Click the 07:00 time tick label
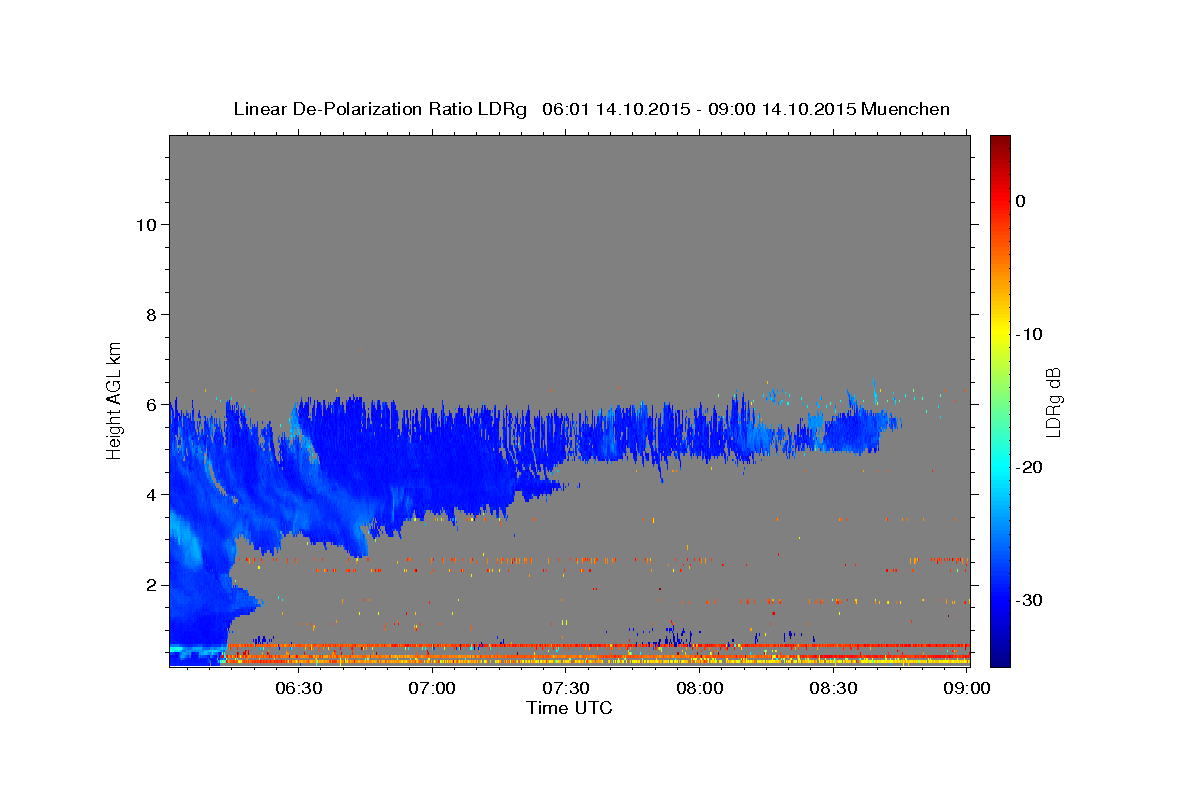 pos(432,689)
